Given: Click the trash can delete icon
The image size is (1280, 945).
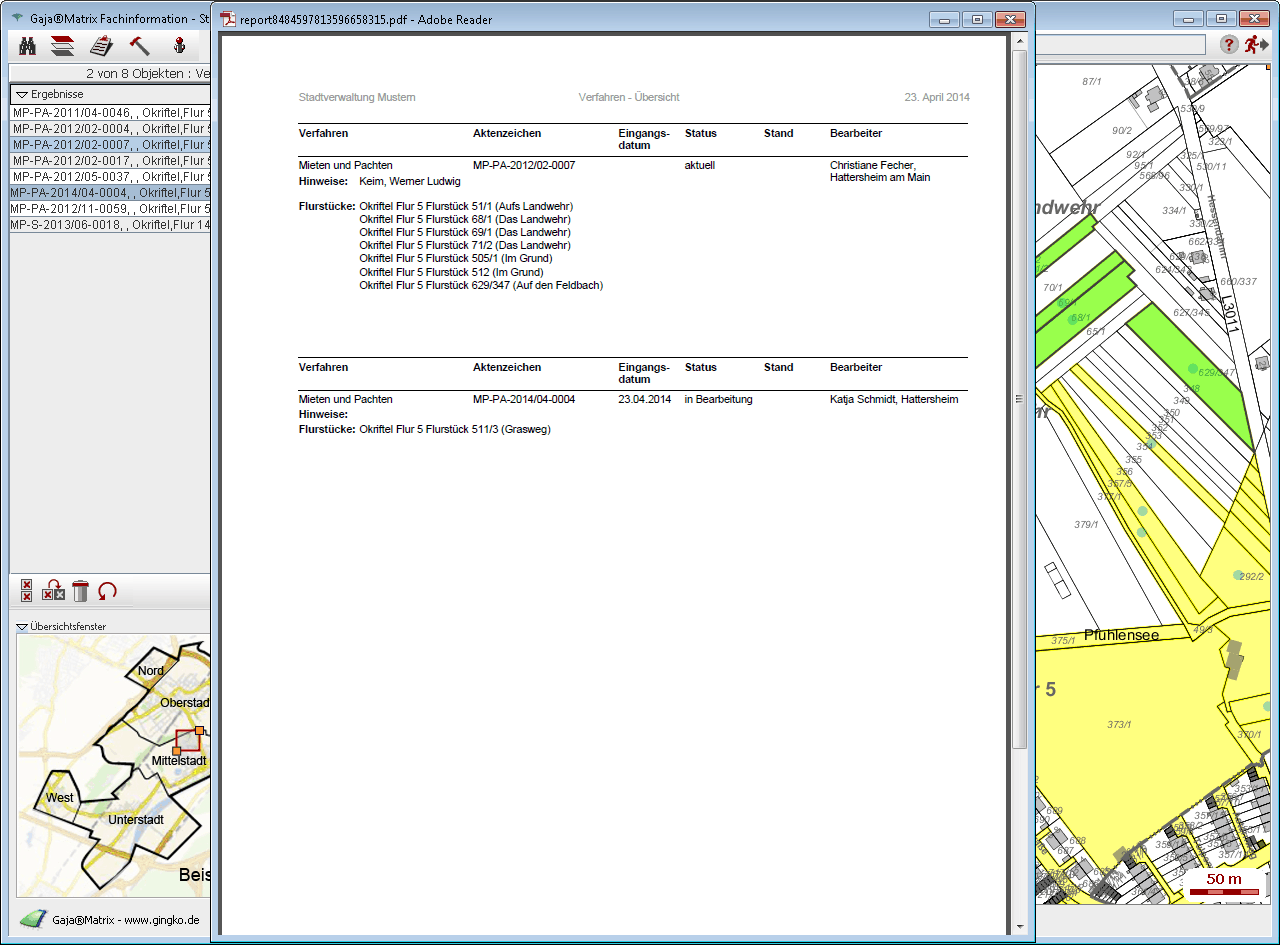Looking at the screenshot, I should 81,591.
